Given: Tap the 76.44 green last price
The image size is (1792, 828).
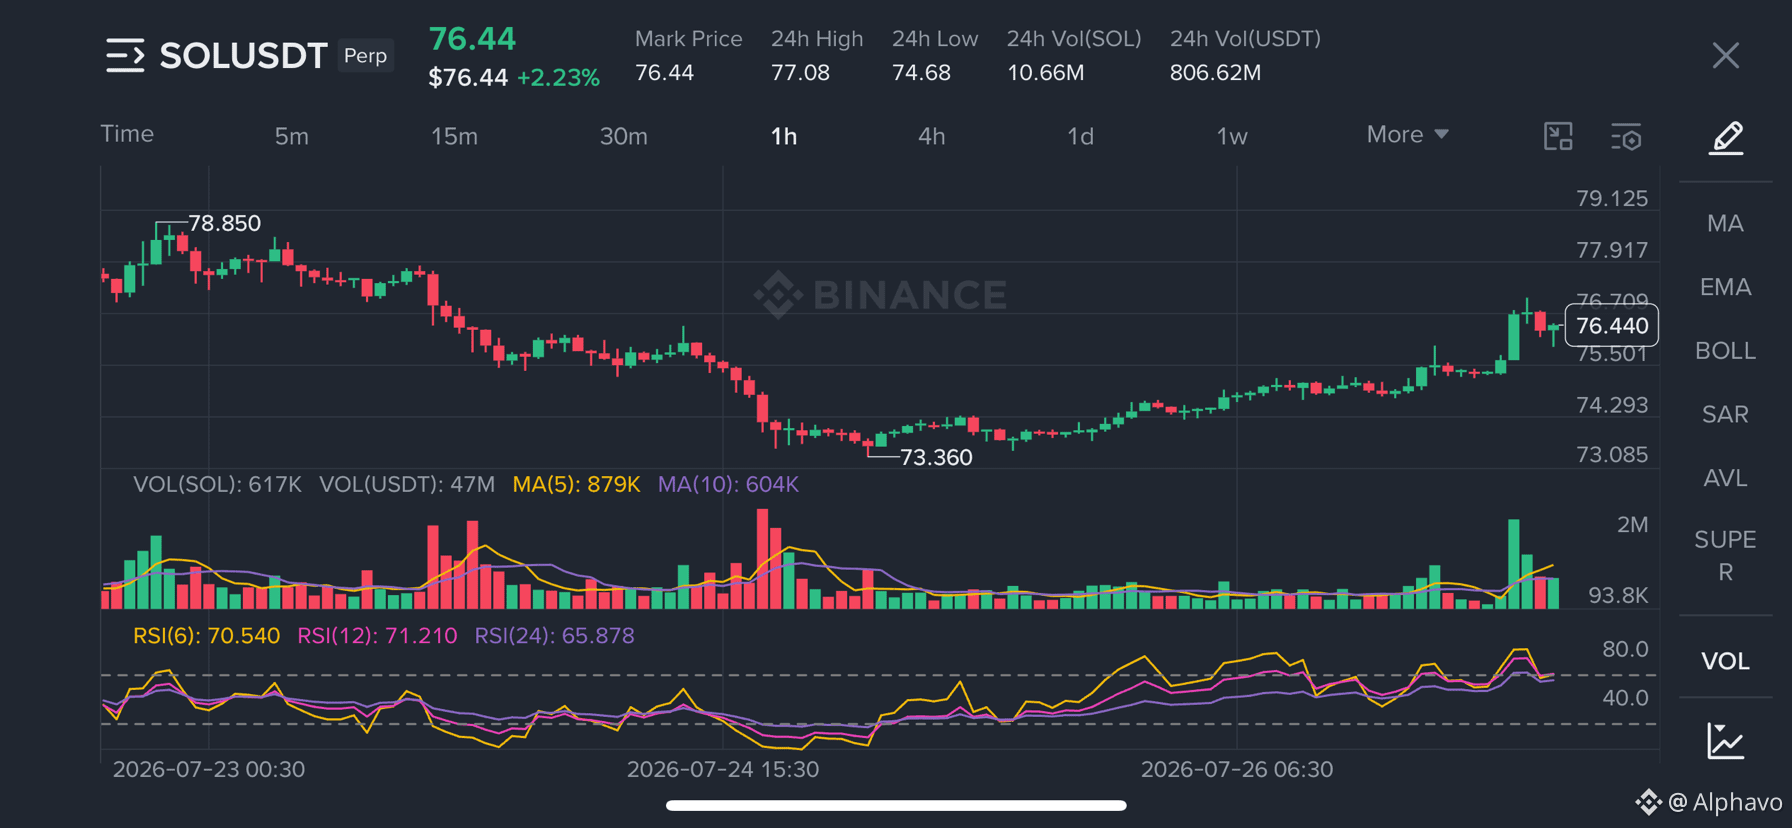Looking at the screenshot, I should coord(472,39).
